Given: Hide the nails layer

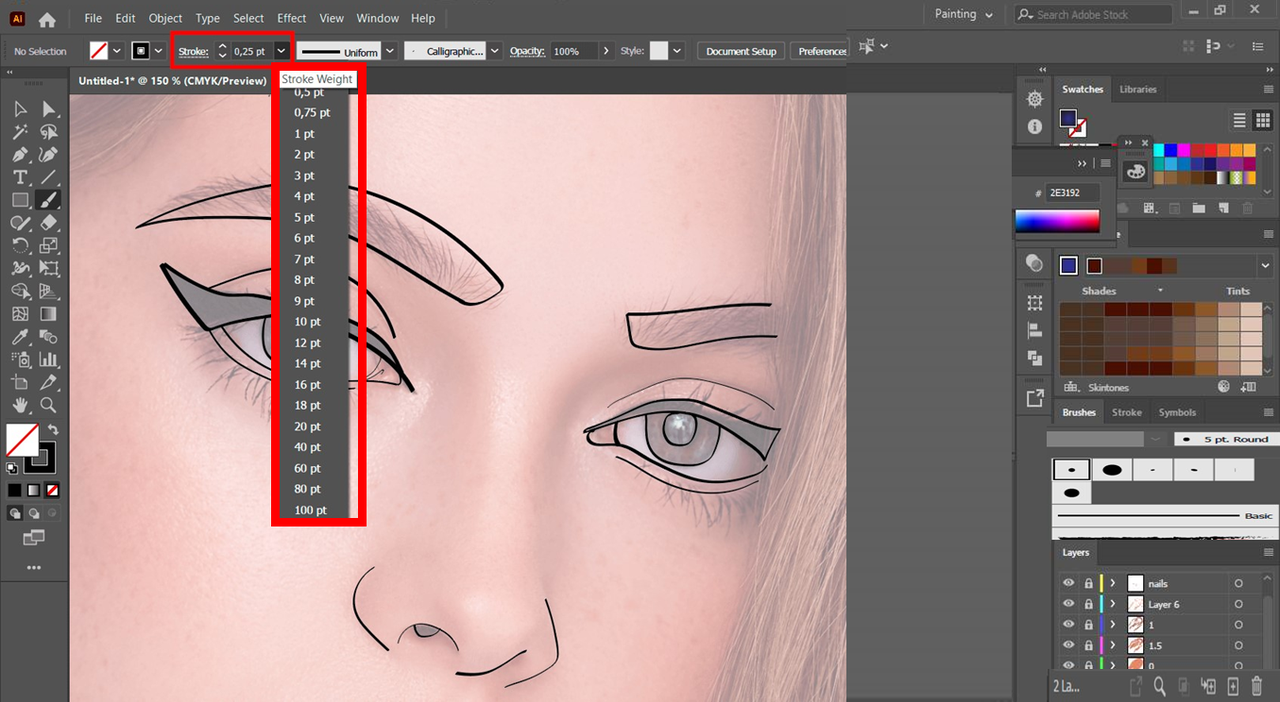Looking at the screenshot, I should tap(1069, 583).
